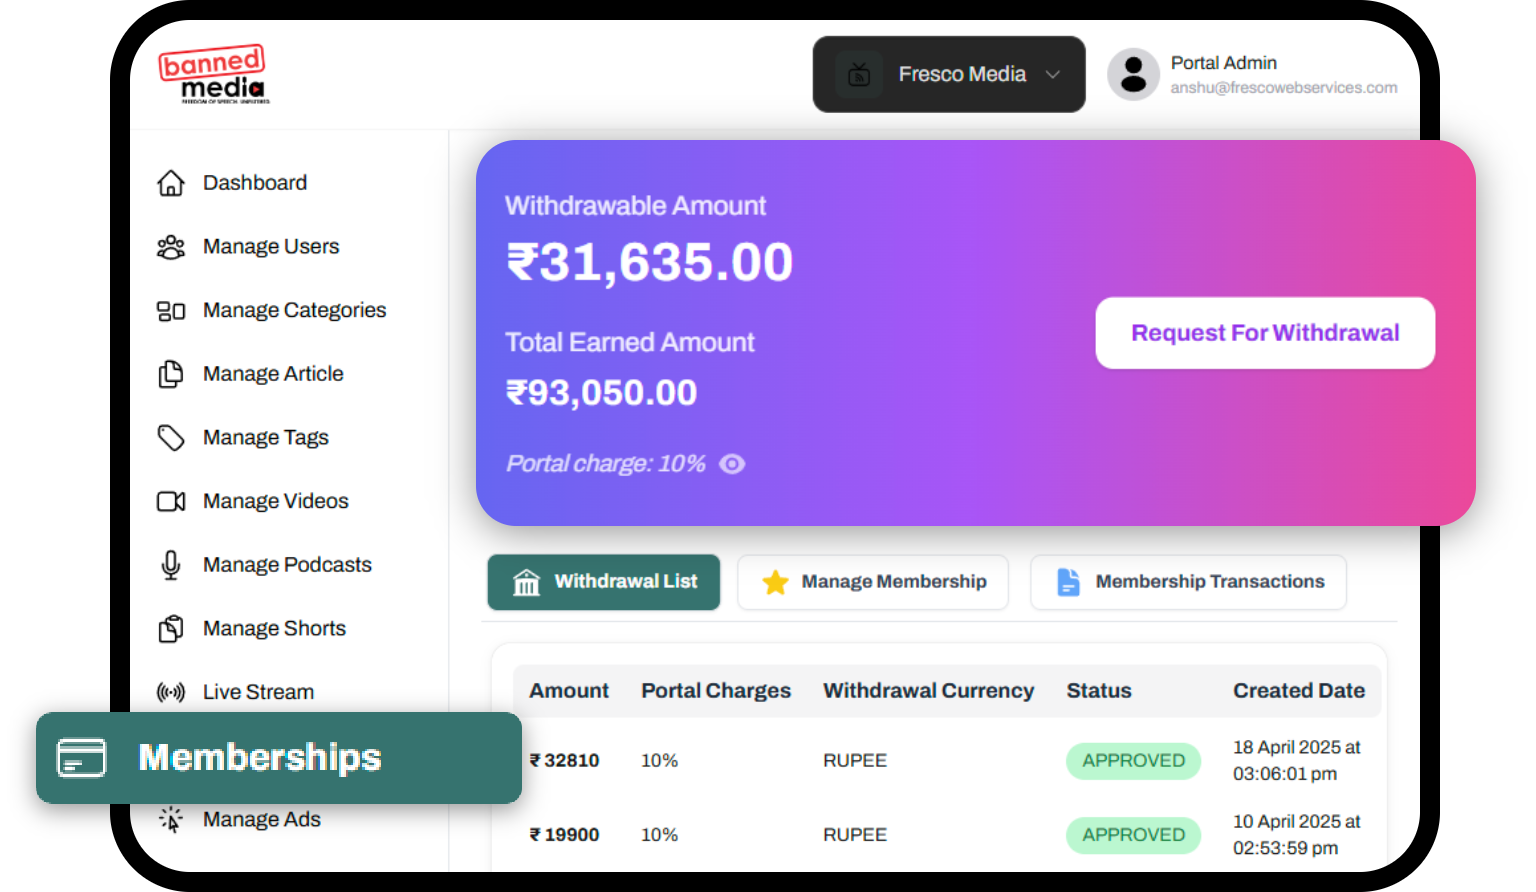Select the Manage Tags label icon
The height and width of the screenshot is (892, 1536).
point(171,437)
